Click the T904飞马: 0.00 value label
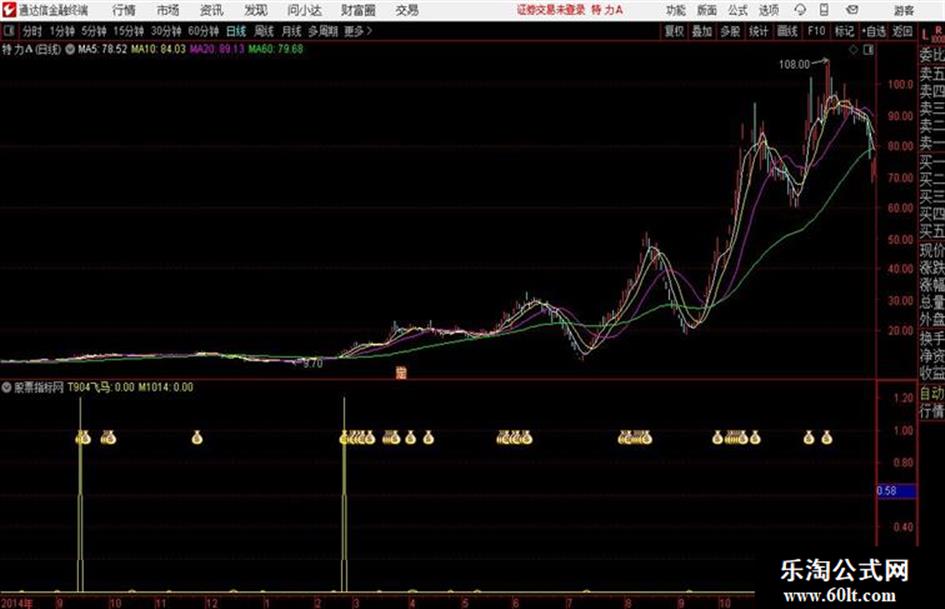 [x=101, y=387]
